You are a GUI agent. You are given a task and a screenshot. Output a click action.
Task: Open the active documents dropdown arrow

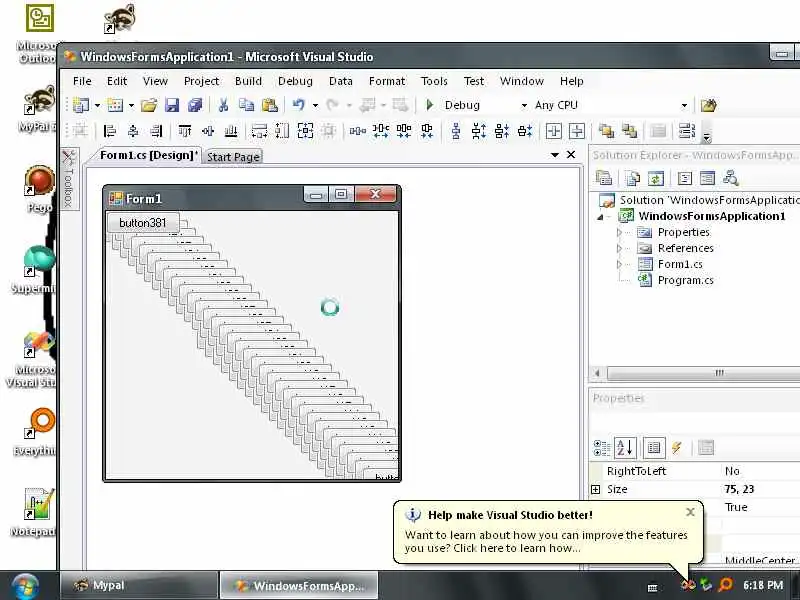pyautogui.click(x=555, y=155)
